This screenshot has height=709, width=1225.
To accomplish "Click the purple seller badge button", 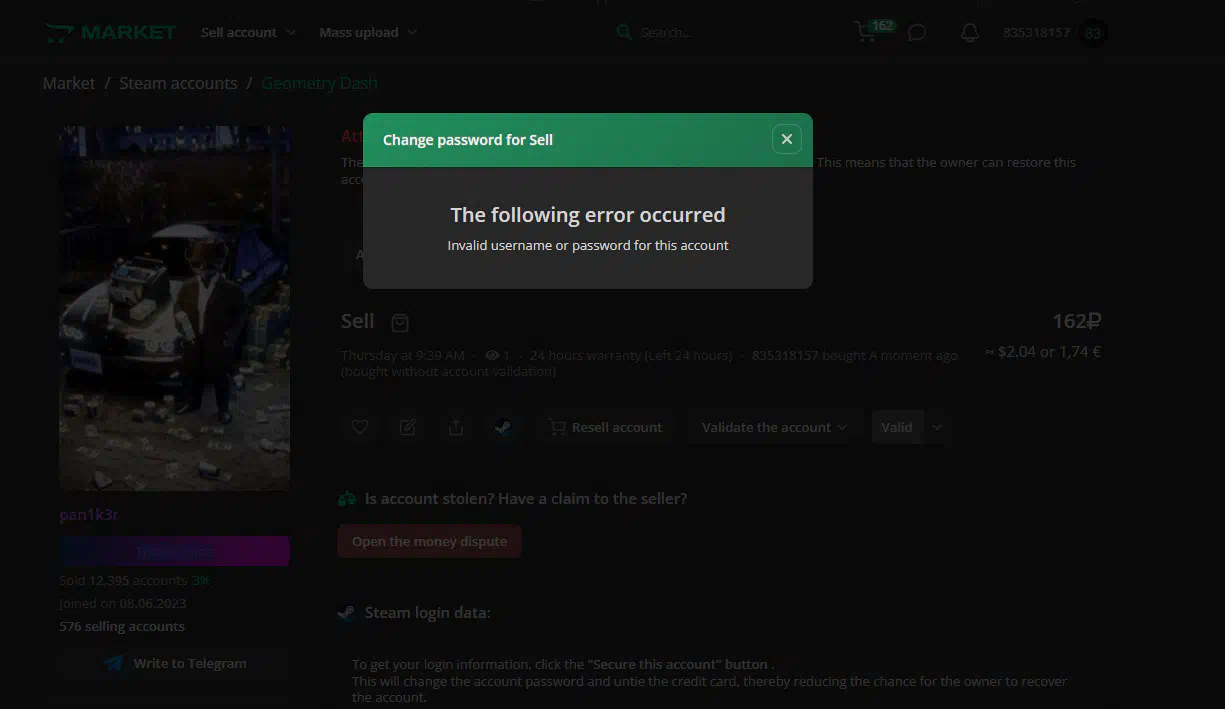I will coord(175,551).
